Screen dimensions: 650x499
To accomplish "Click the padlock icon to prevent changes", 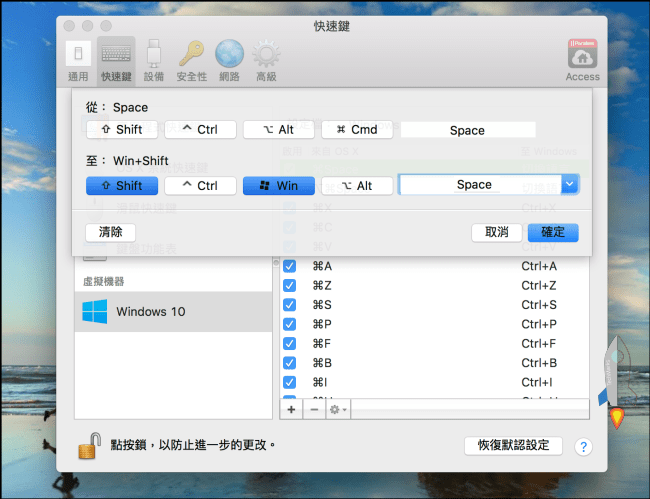I will (x=91, y=444).
